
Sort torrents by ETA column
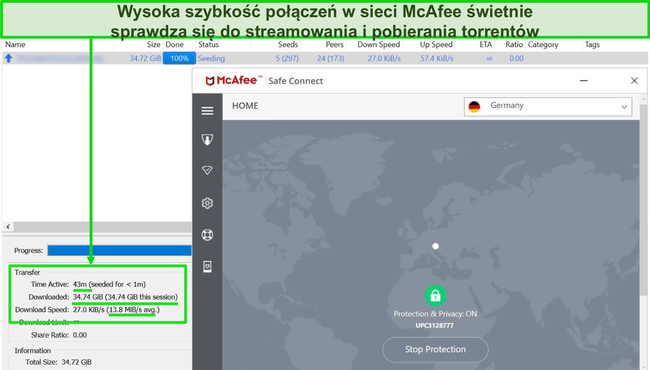(486, 45)
